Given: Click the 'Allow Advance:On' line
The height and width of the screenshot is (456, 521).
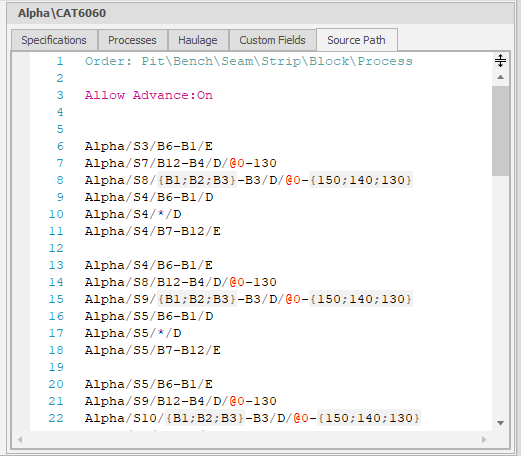Looking at the screenshot, I should point(149,95).
